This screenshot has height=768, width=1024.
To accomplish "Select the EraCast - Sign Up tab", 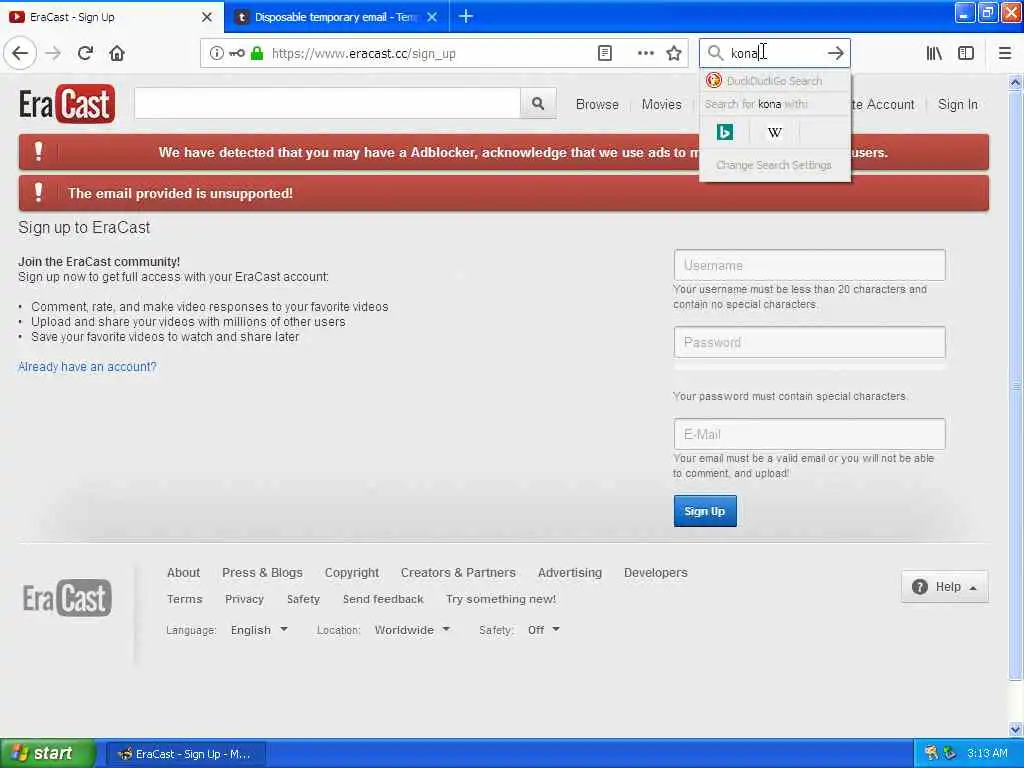I will pos(110,17).
